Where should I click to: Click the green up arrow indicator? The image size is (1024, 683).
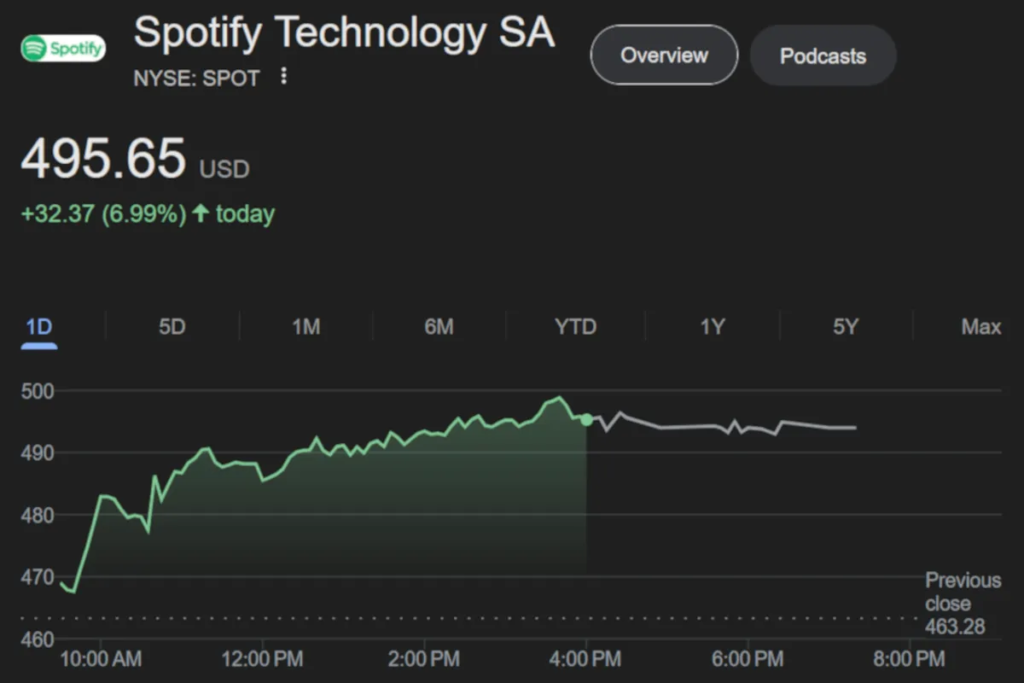point(201,213)
